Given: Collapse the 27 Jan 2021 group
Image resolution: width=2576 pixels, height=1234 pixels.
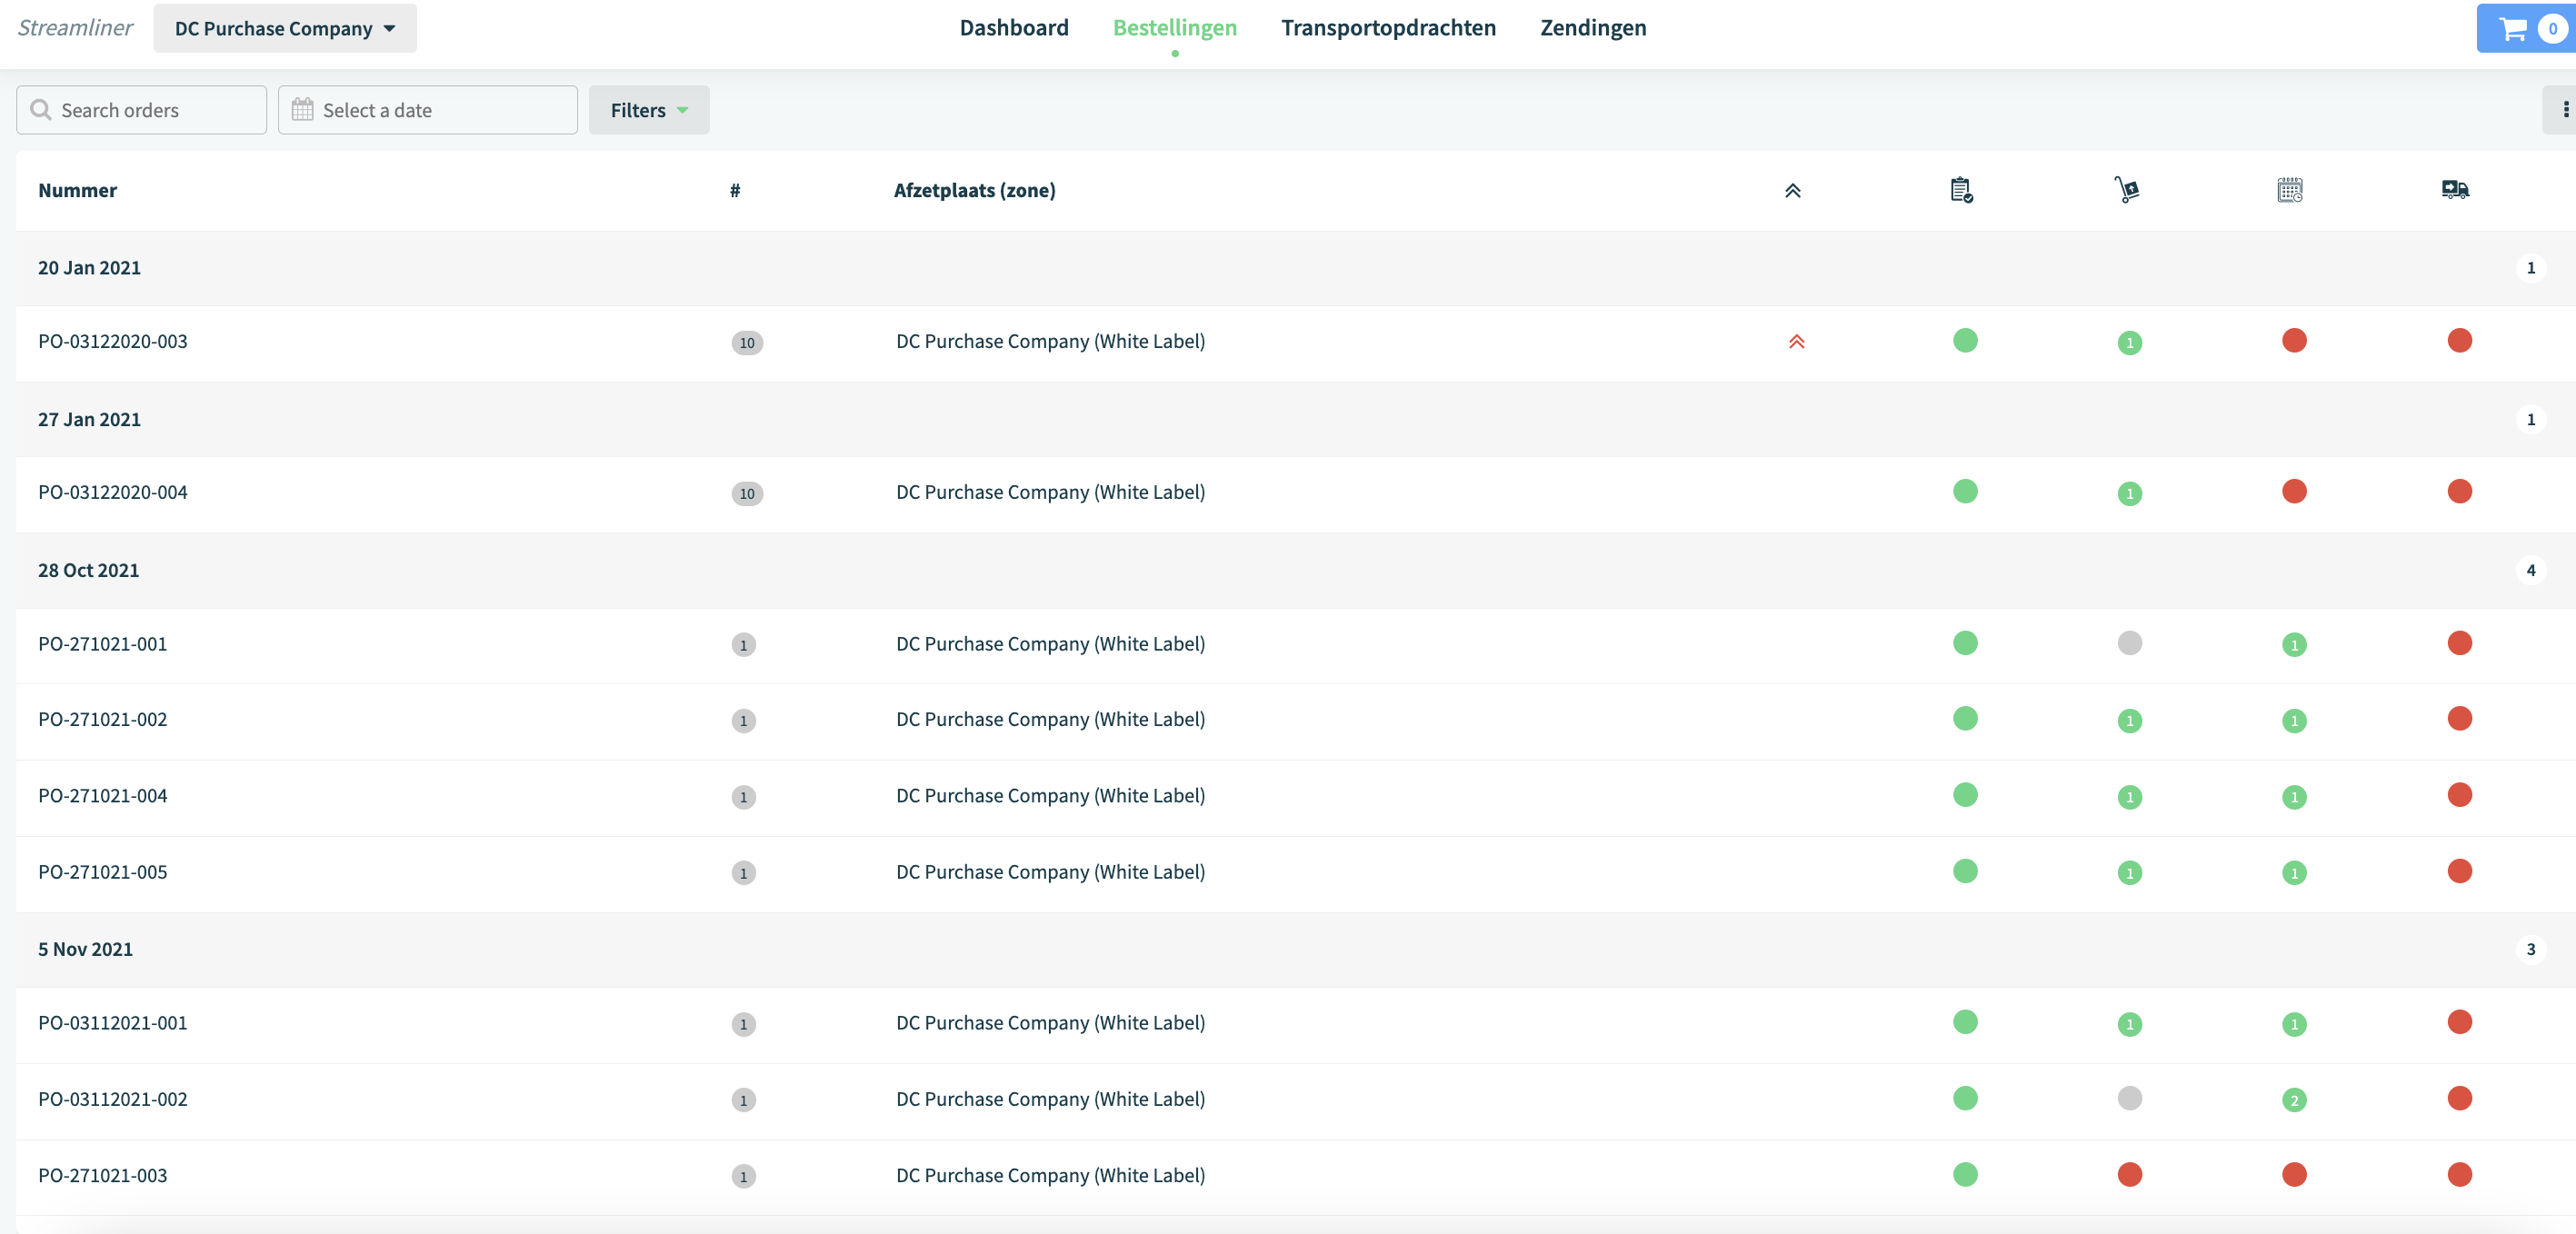Looking at the screenshot, I should pos(1295,420).
